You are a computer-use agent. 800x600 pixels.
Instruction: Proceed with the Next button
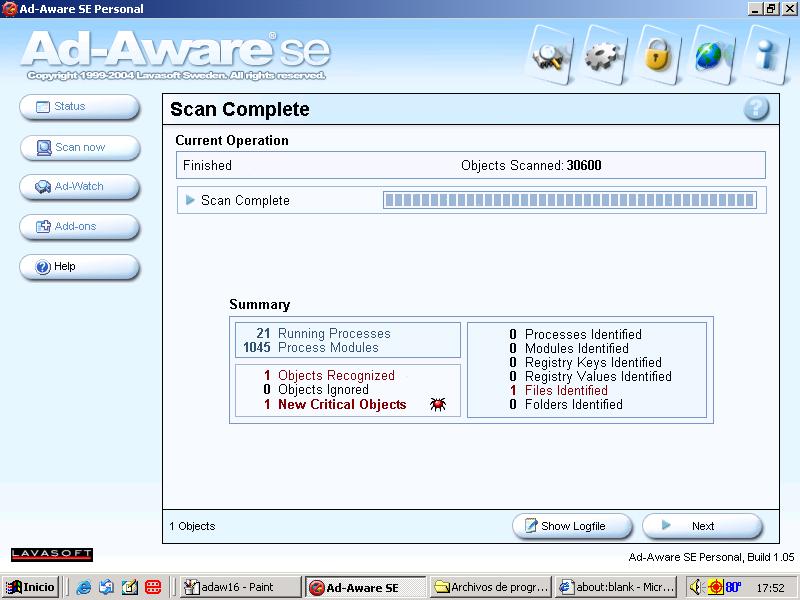pos(703,526)
